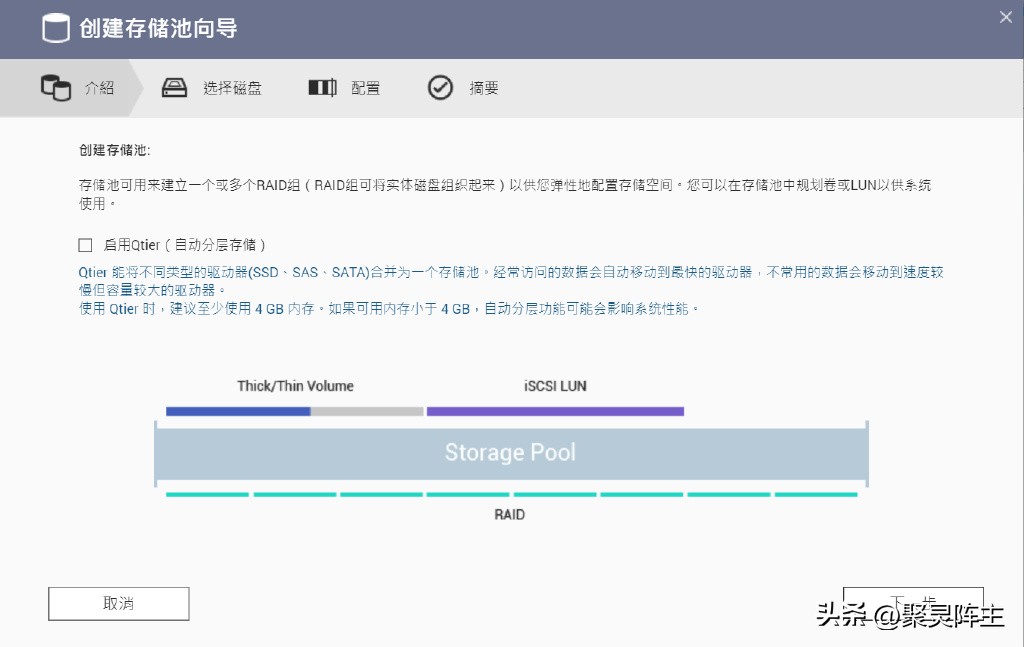Select the stacked-pools icon on the 介绍 step

click(55, 88)
